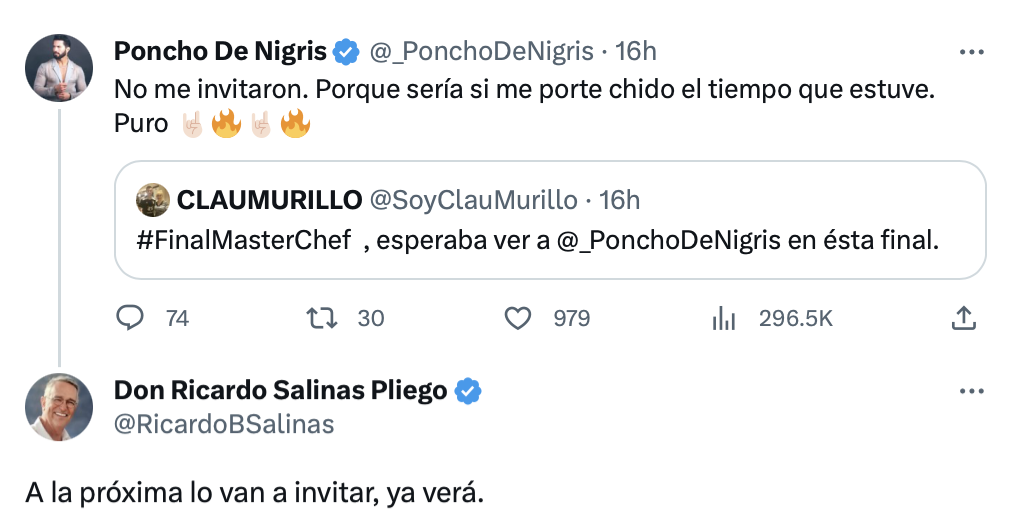Click the reply icon under Poncho's tweet
The image size is (1012, 518).
click(132, 318)
